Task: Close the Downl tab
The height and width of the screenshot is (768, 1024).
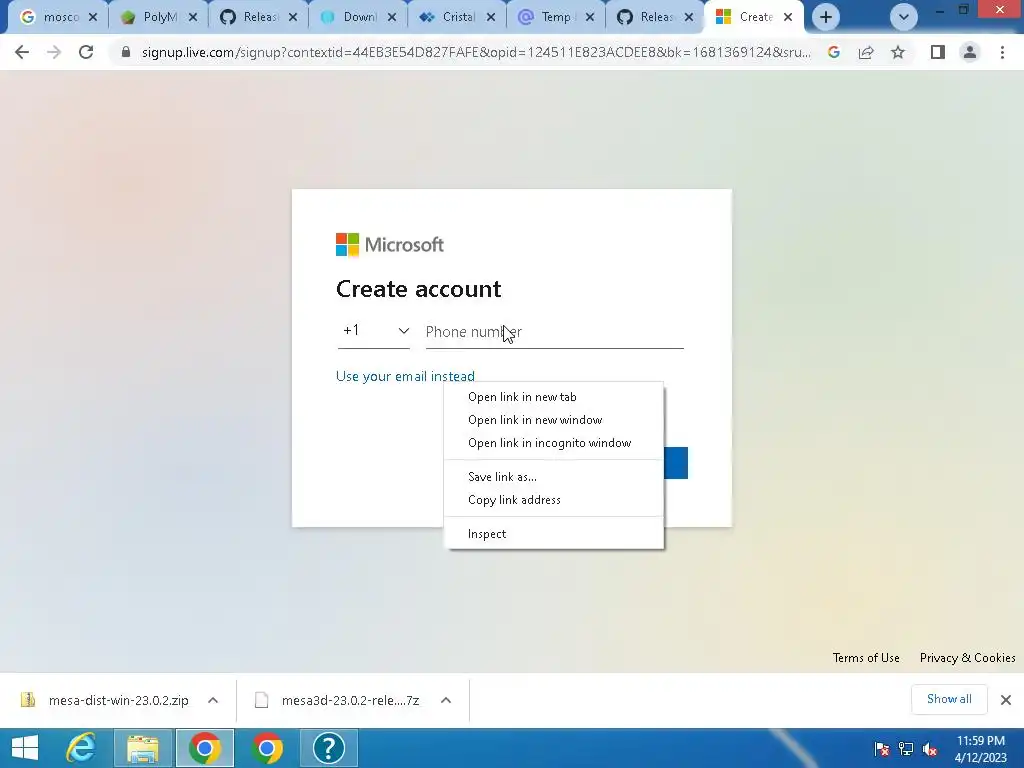Action: pos(392,18)
